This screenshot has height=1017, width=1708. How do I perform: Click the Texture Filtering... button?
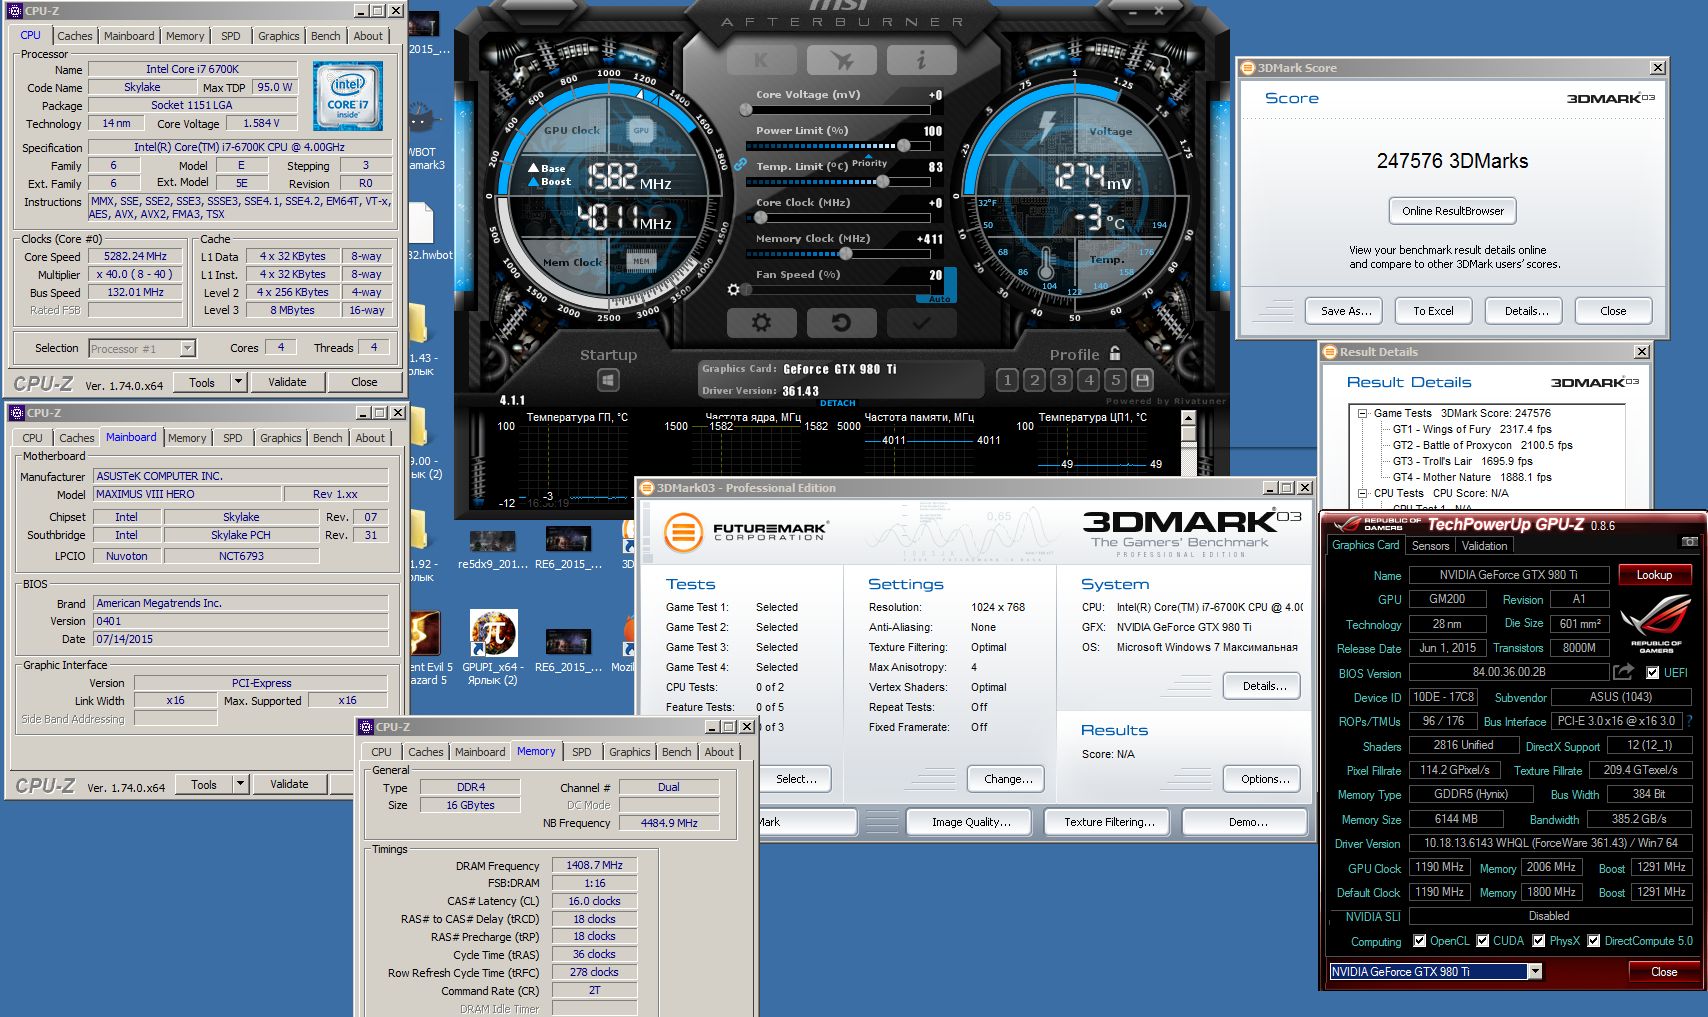(x=1109, y=822)
